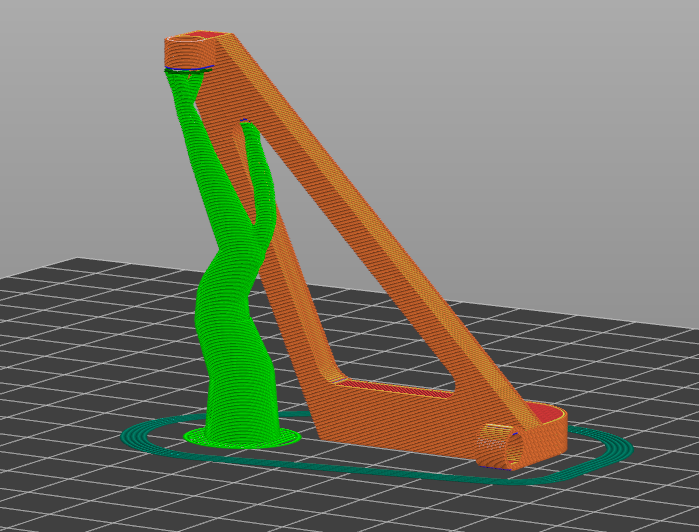
Task: Click the flat green support brim disc
Action: [242, 437]
